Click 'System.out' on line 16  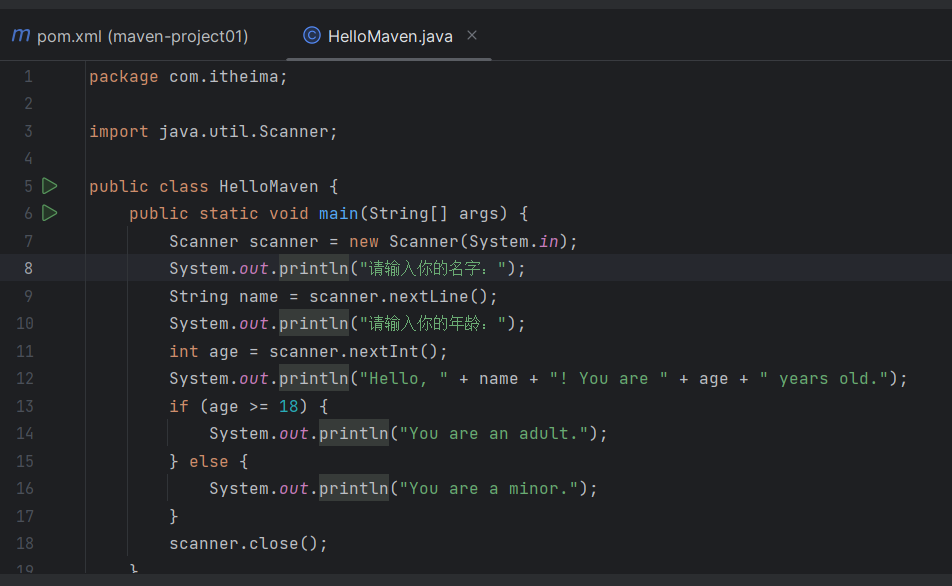[259, 489]
